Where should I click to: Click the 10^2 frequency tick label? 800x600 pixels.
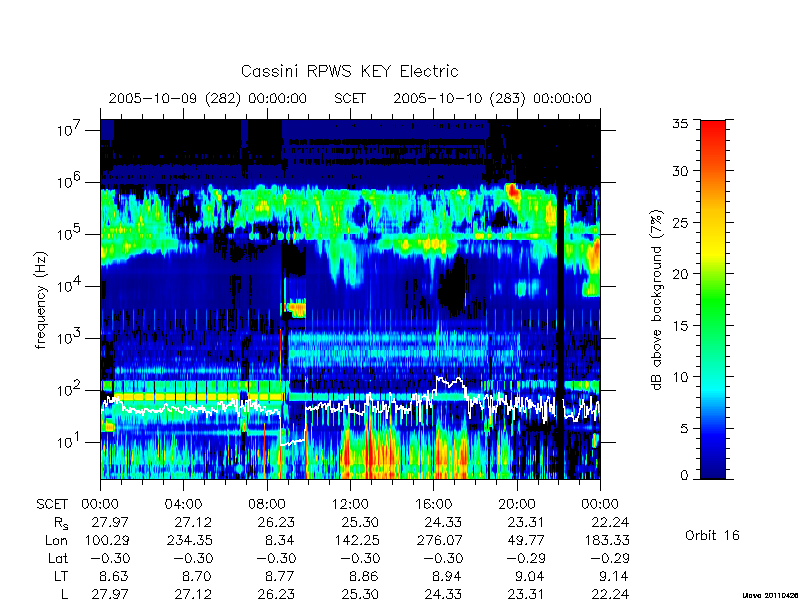click(70, 389)
